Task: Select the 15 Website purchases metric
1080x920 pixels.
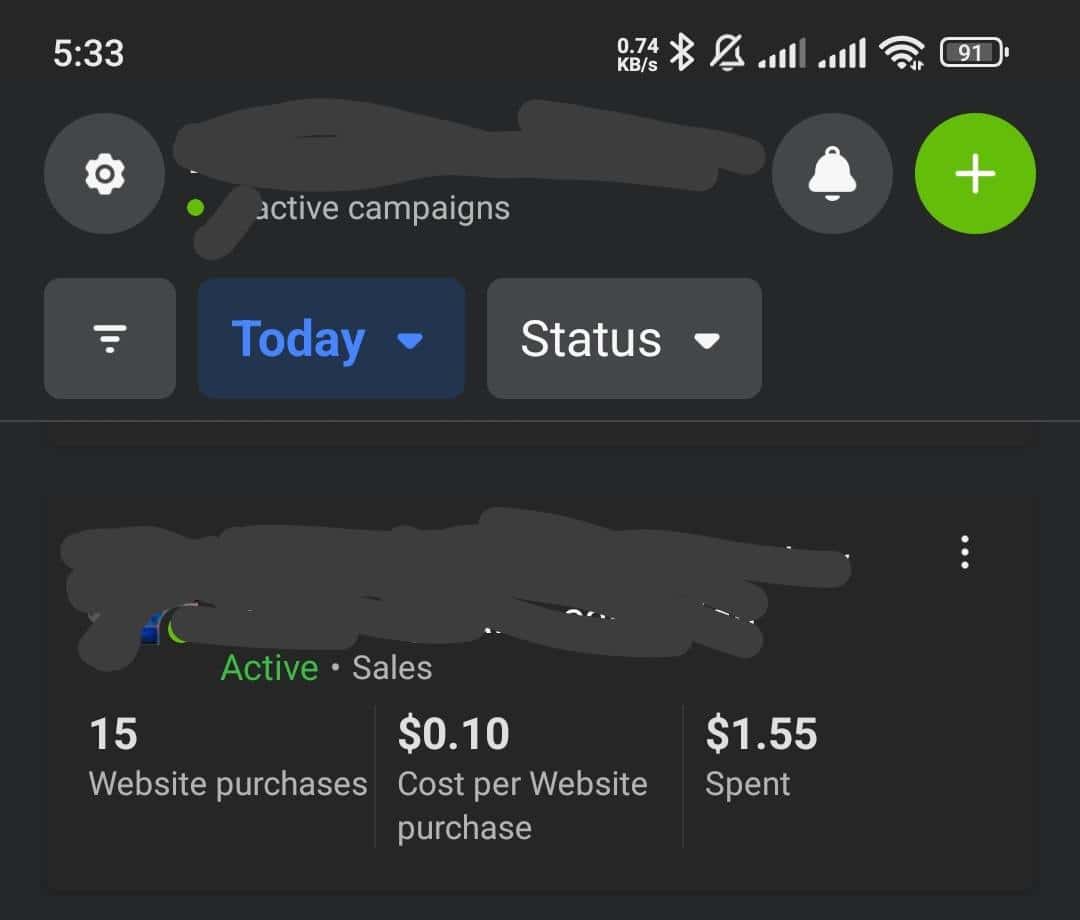Action: point(228,757)
